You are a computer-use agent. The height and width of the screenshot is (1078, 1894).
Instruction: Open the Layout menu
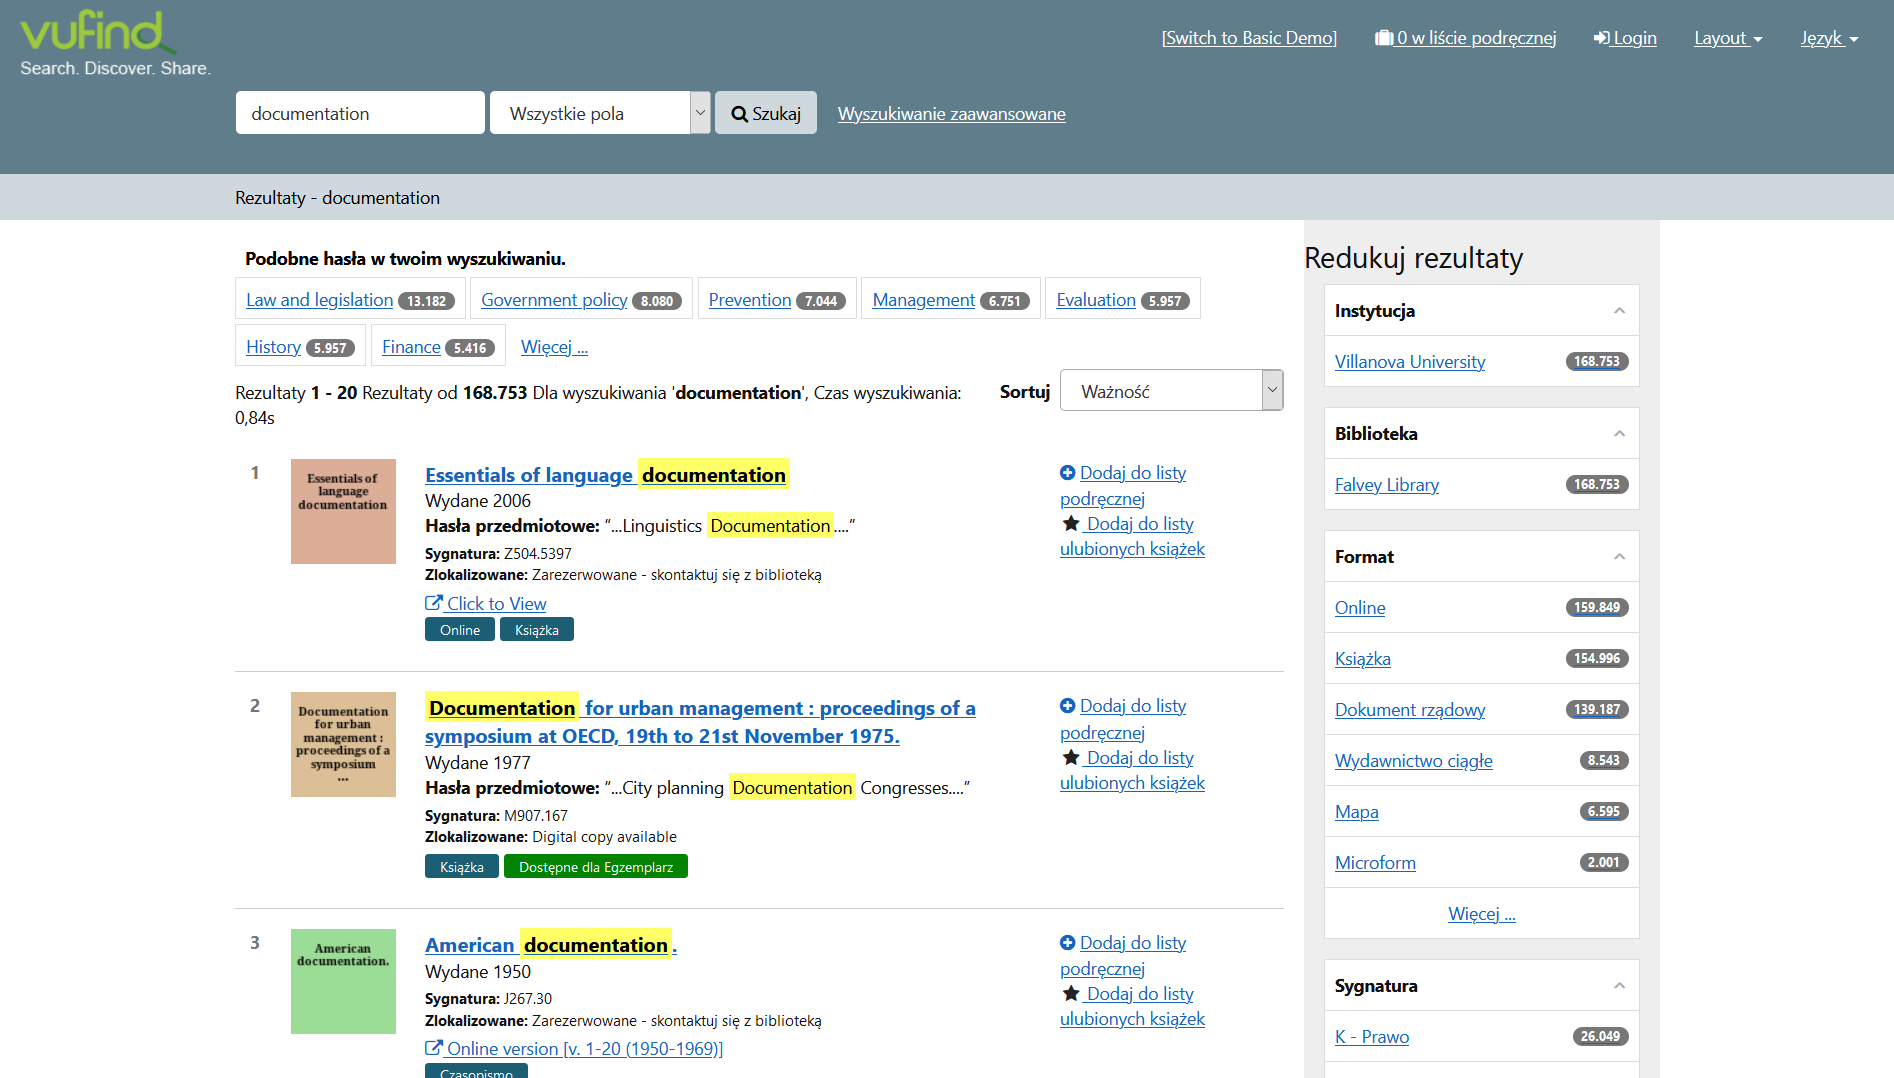(1727, 38)
